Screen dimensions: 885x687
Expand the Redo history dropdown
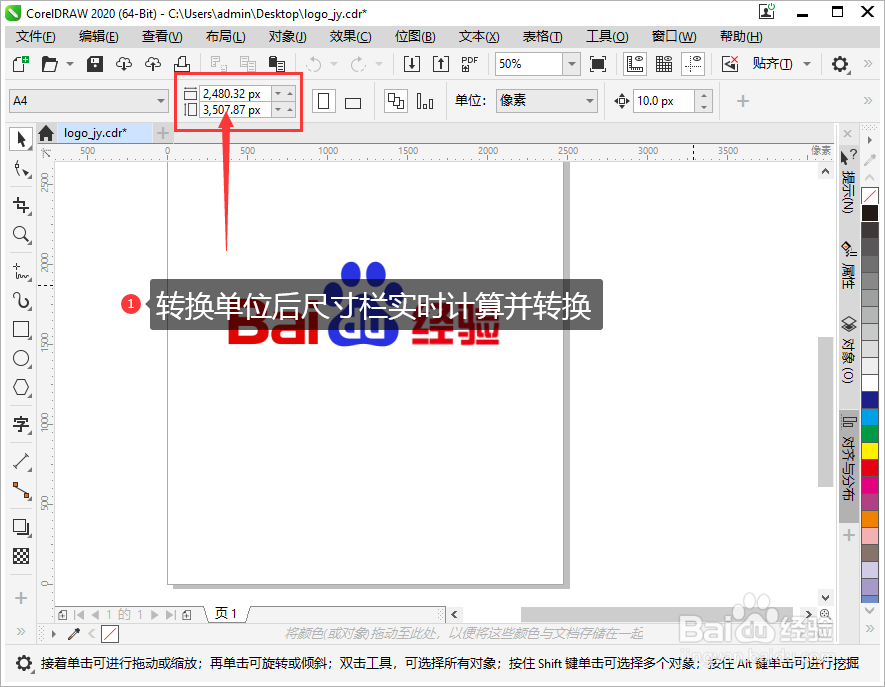pyautogui.click(x=379, y=64)
